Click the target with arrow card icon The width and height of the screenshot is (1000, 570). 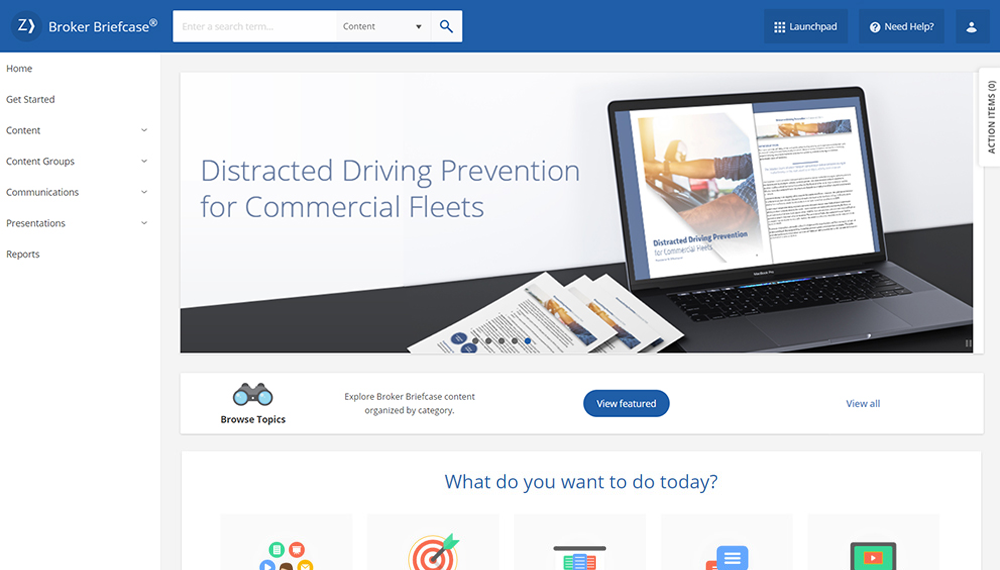coord(434,552)
